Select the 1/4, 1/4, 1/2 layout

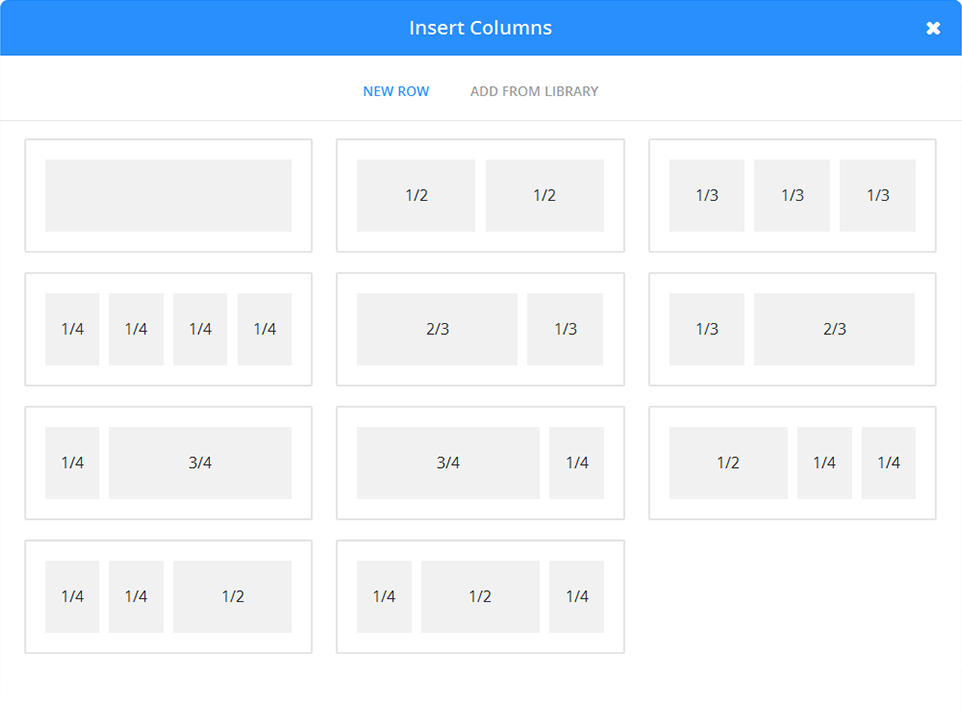coord(167,596)
